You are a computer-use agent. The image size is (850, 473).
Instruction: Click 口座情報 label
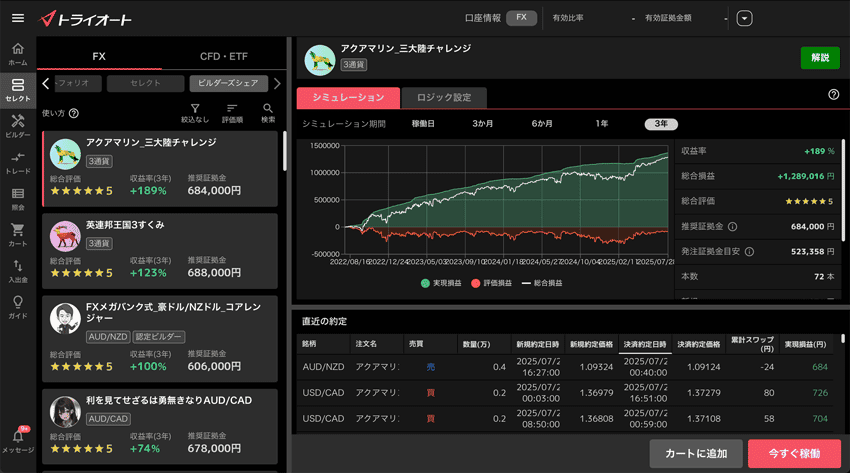coord(482,18)
